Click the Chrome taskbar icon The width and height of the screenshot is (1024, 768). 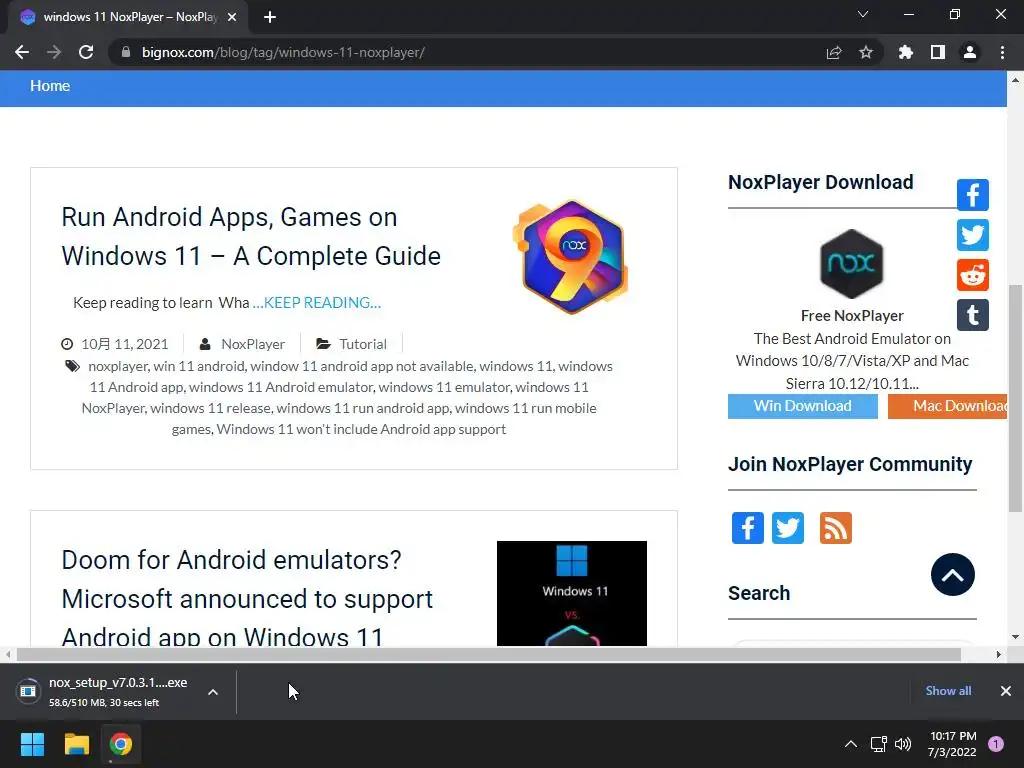[121, 744]
